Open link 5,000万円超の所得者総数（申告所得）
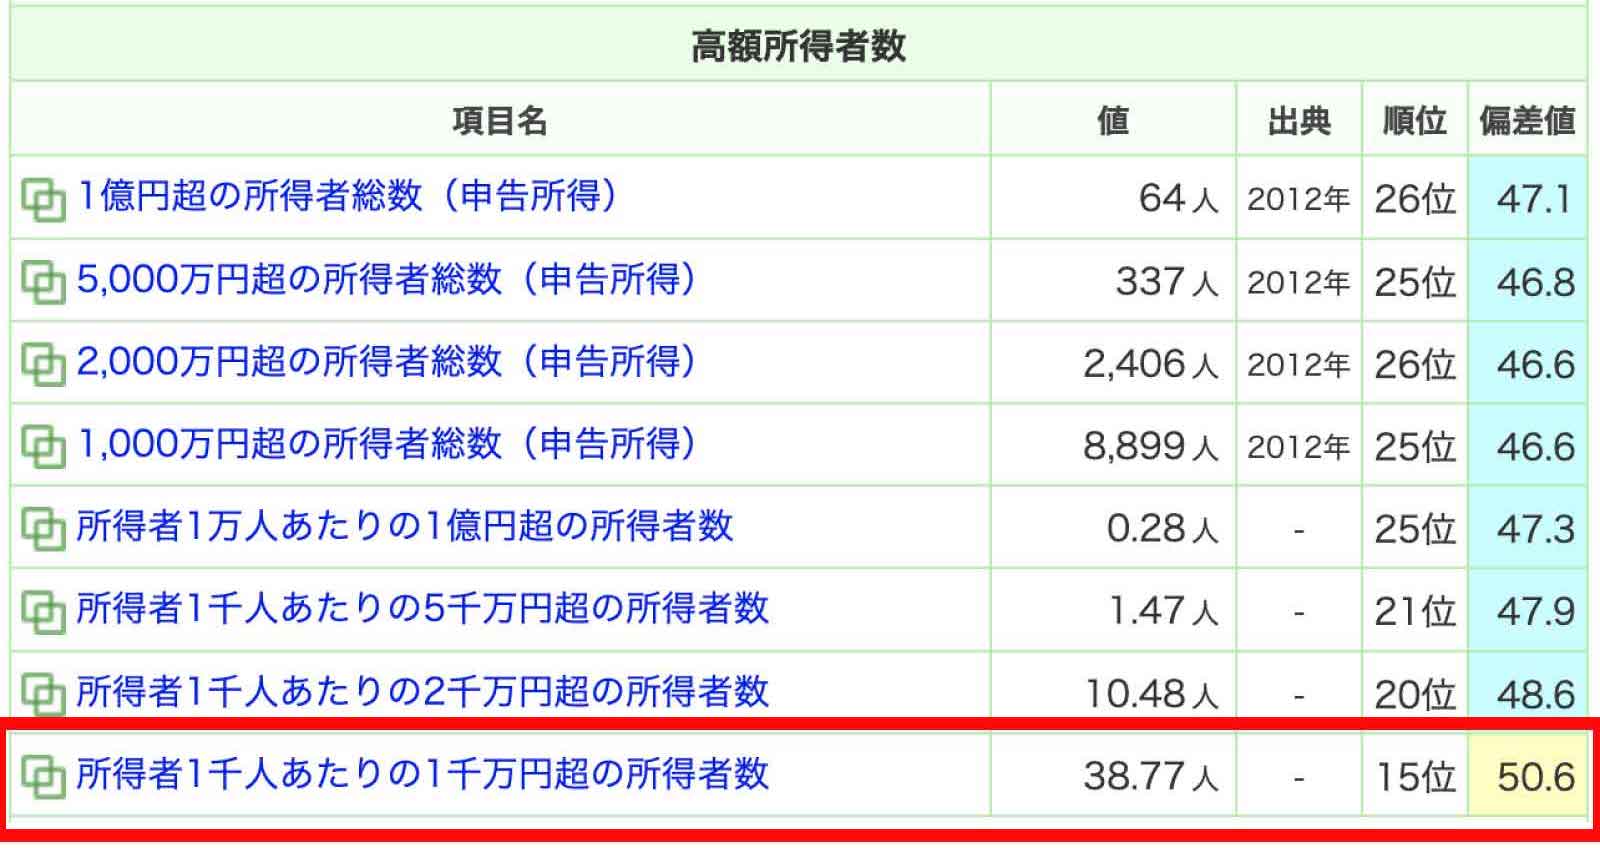The image size is (1600, 848). click(387, 279)
